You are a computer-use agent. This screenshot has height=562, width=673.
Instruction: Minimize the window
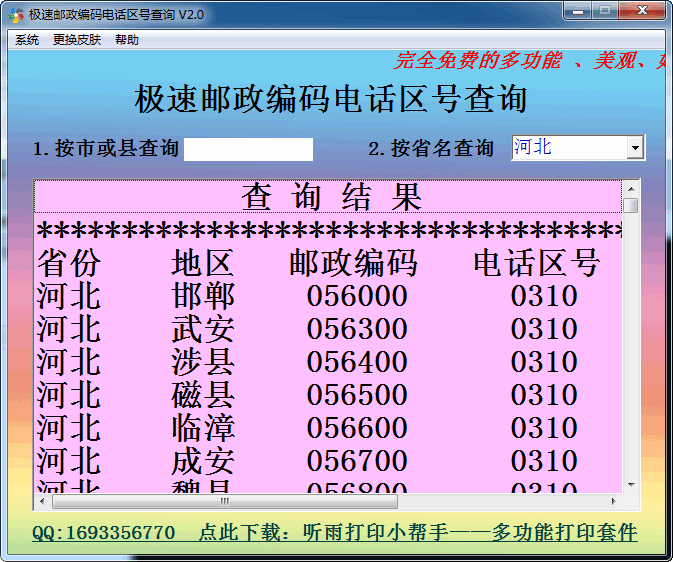click(x=578, y=10)
